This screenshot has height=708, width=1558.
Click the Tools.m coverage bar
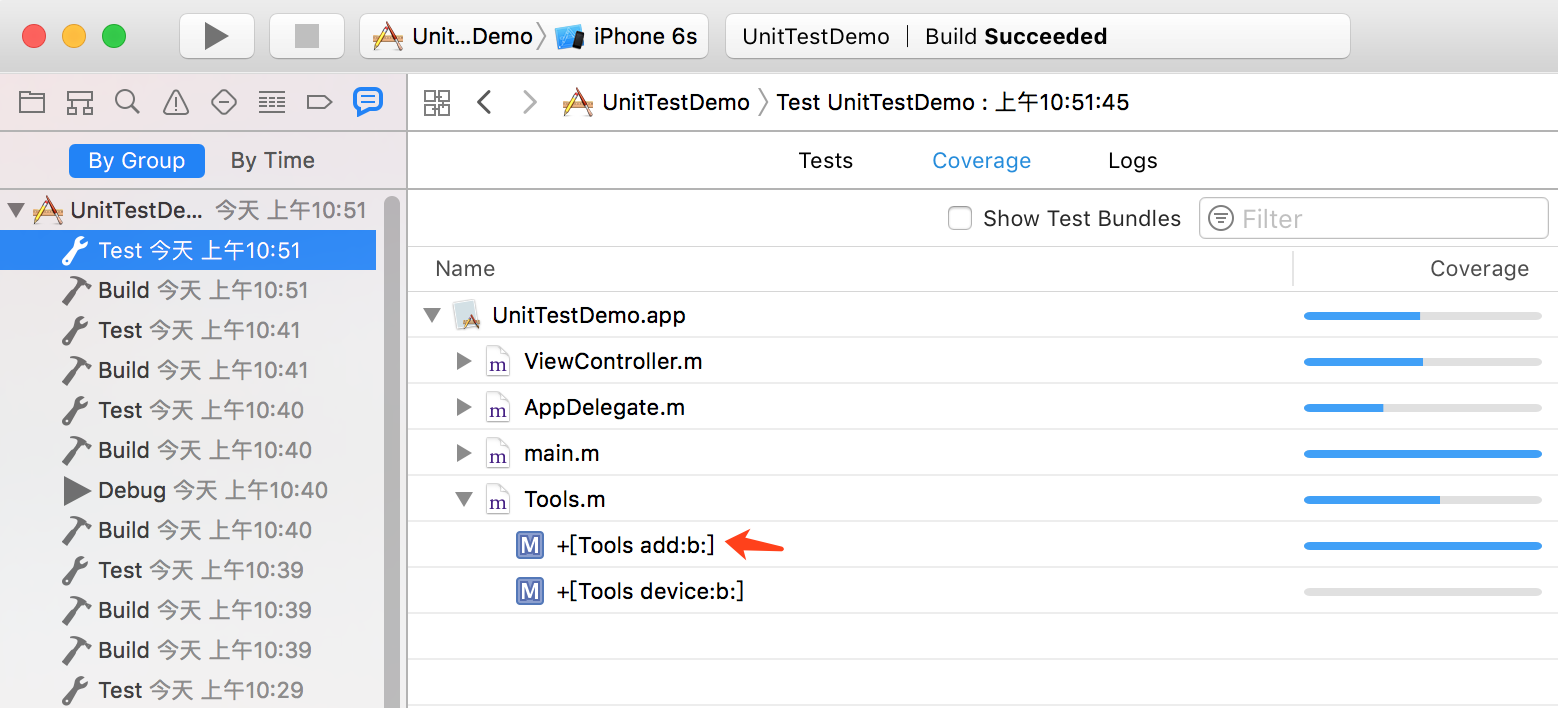tap(1422, 500)
